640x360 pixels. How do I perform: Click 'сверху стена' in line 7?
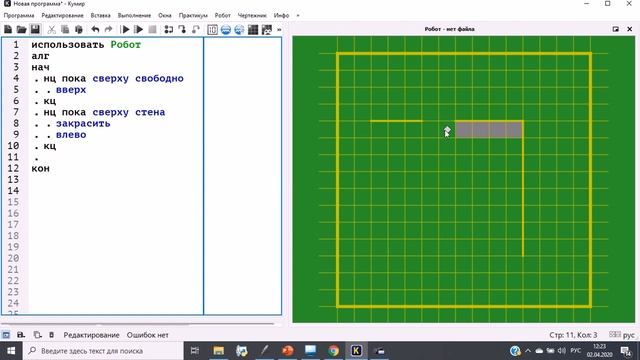[x=129, y=112]
